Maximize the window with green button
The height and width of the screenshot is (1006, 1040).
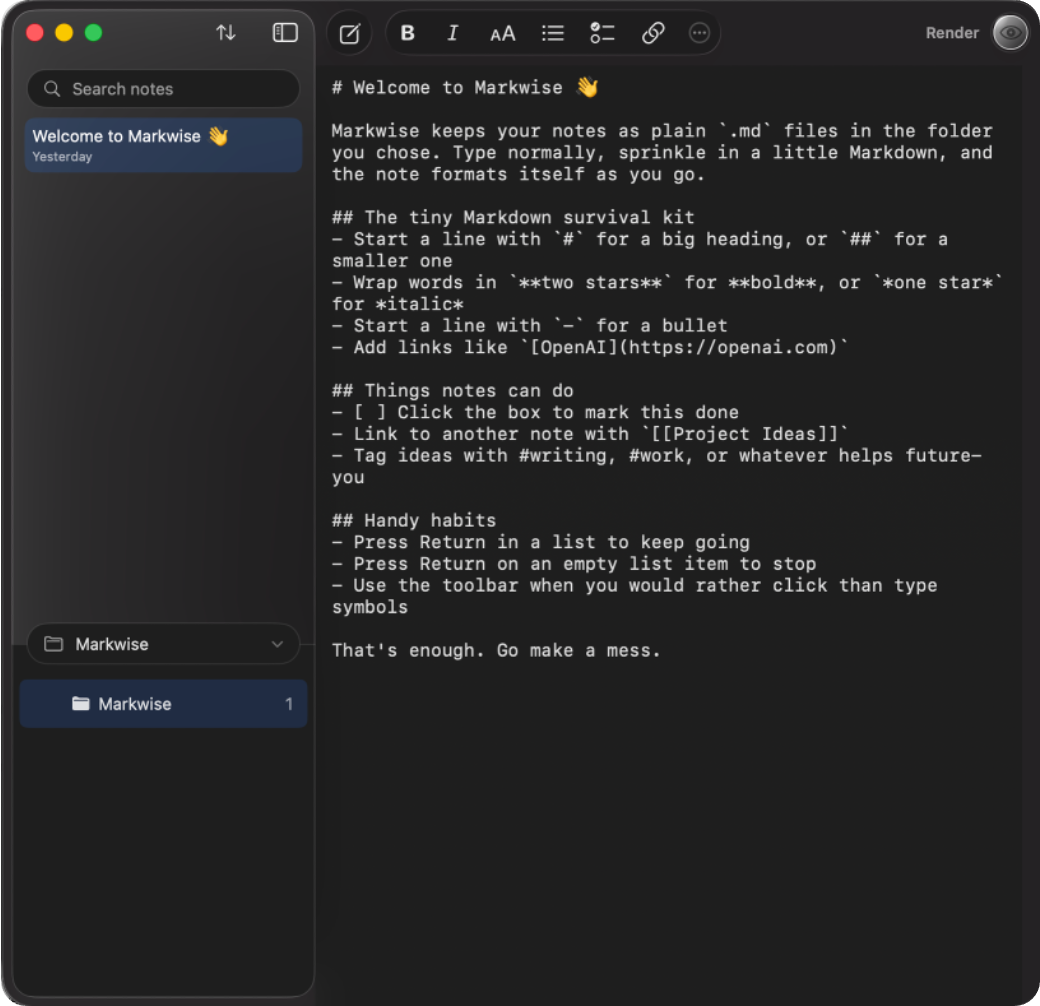94,32
